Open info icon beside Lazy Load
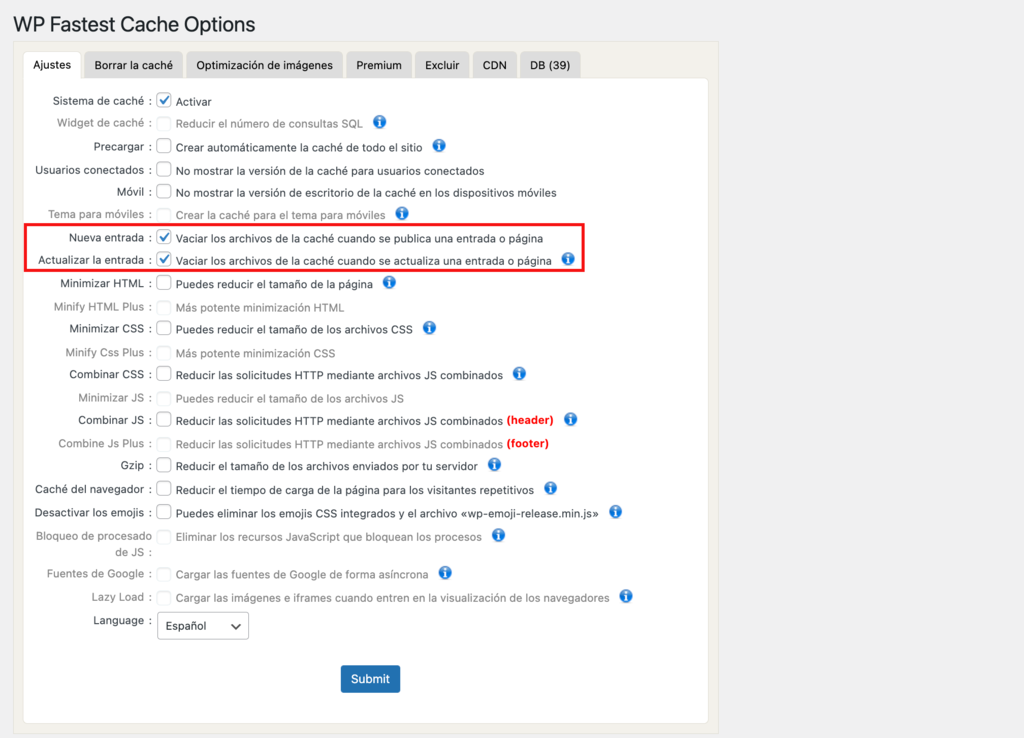Image resolution: width=1024 pixels, height=738 pixels. [x=626, y=596]
